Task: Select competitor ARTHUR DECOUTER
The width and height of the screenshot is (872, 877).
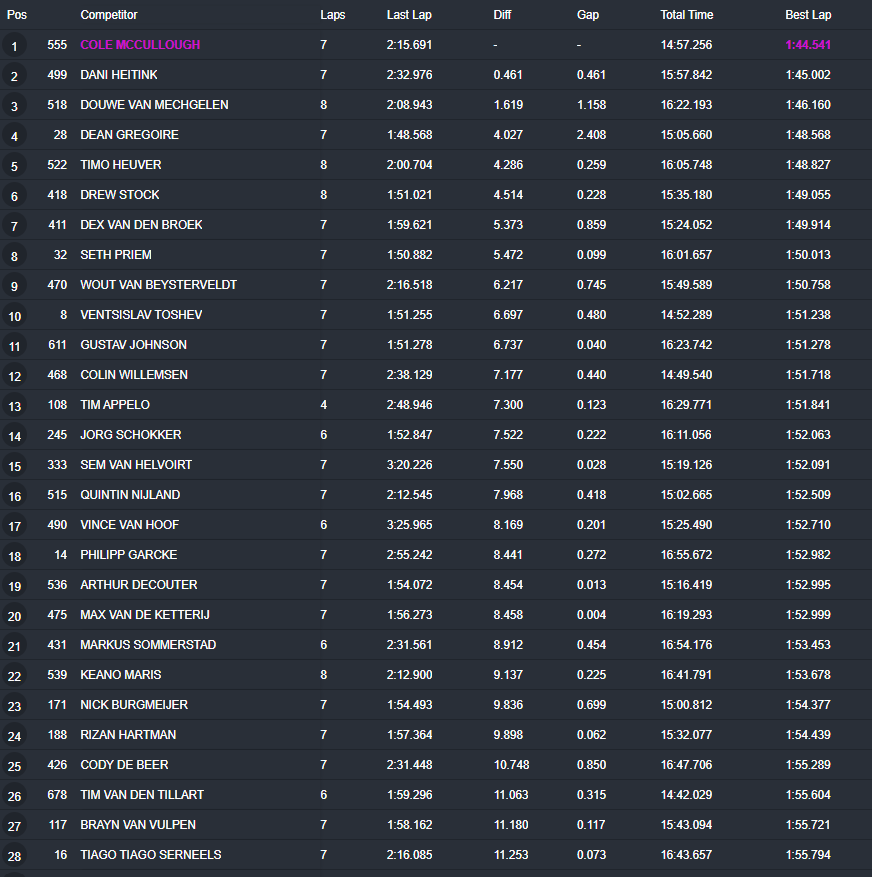Action: click(139, 585)
